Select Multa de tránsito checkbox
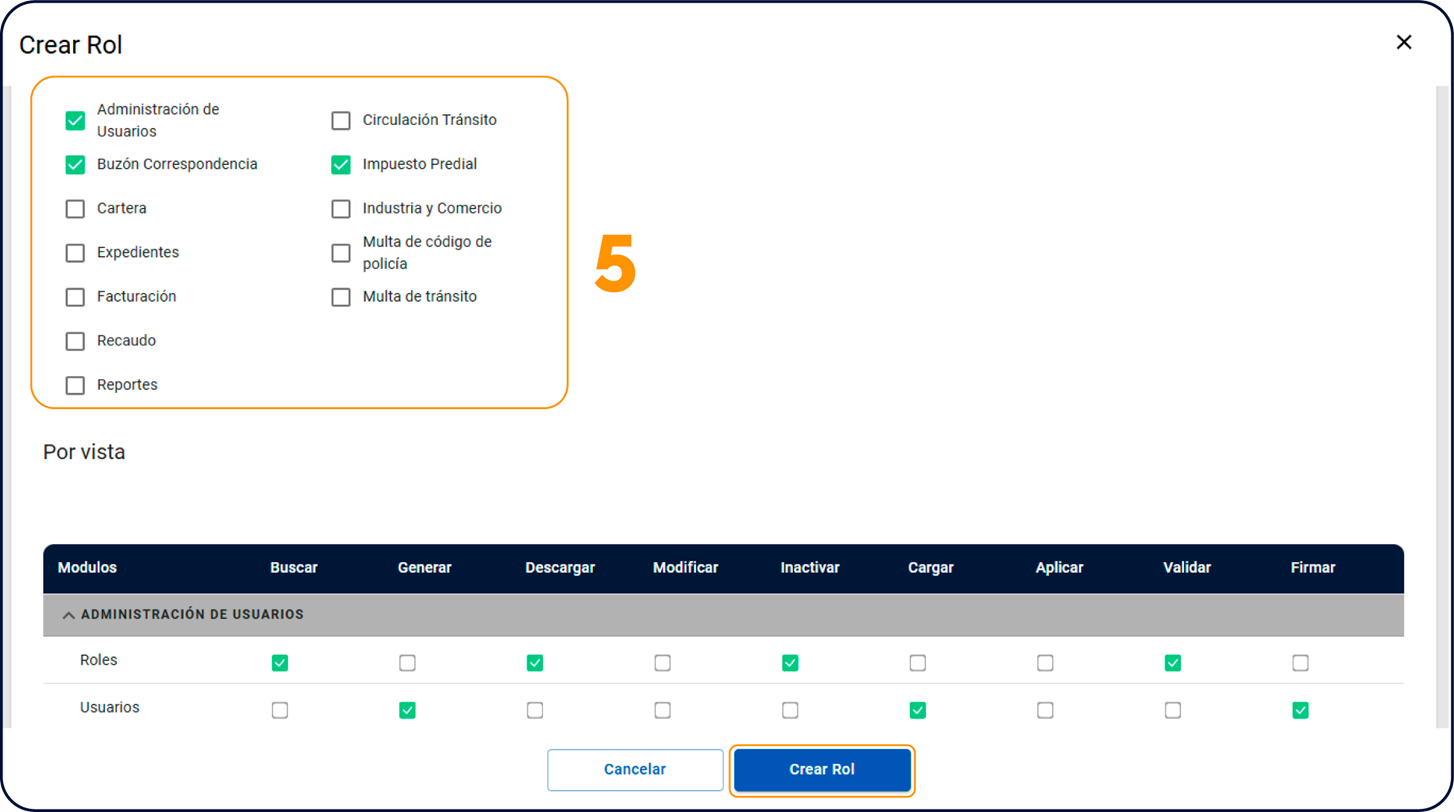Screen dimensions: 1454x812 341,297
